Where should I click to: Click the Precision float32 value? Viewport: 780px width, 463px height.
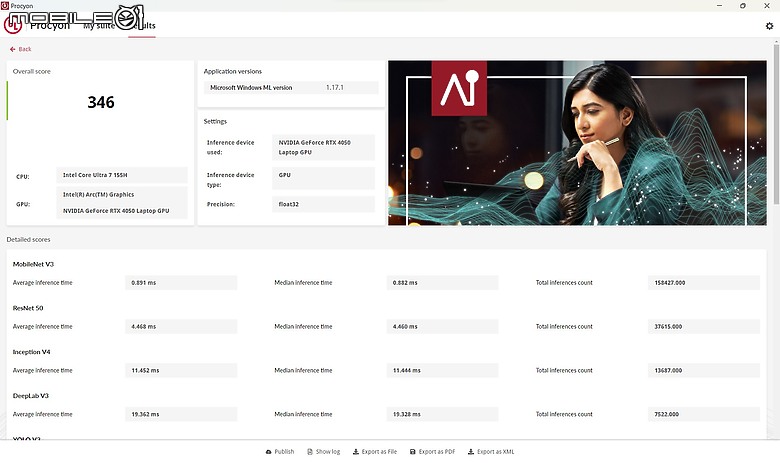323,204
